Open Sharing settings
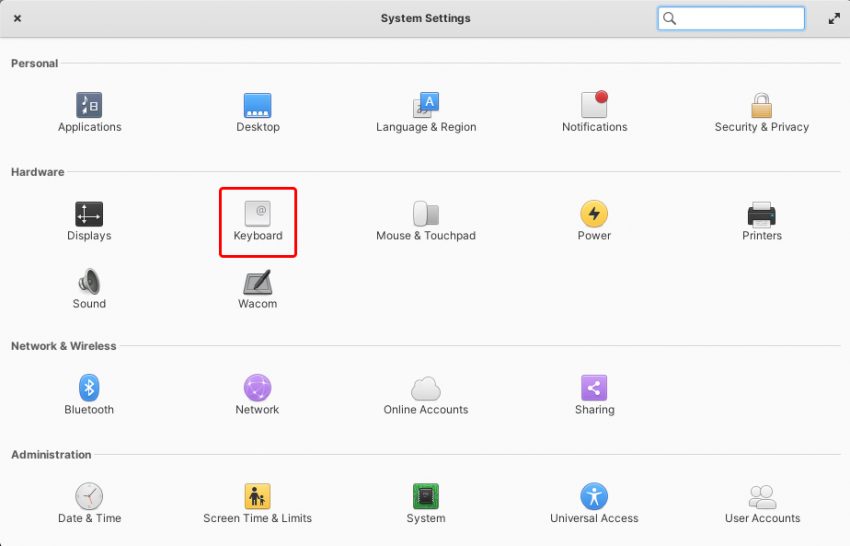This screenshot has height=546, width=850. (594, 389)
